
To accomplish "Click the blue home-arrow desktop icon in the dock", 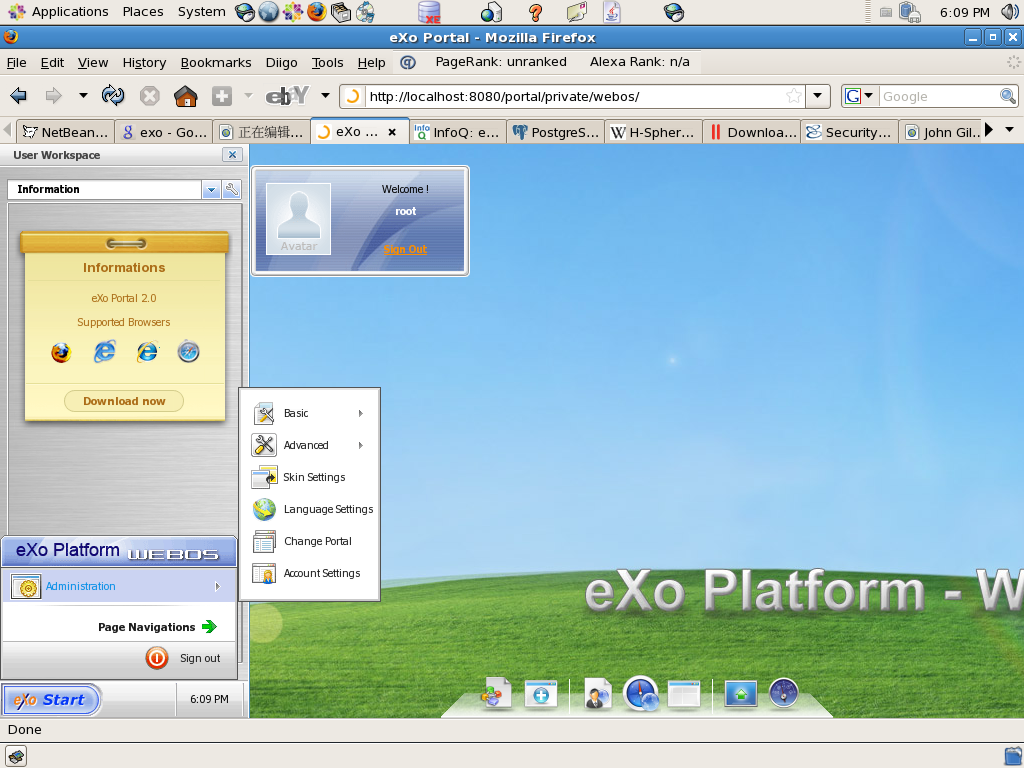I will coord(740,693).
